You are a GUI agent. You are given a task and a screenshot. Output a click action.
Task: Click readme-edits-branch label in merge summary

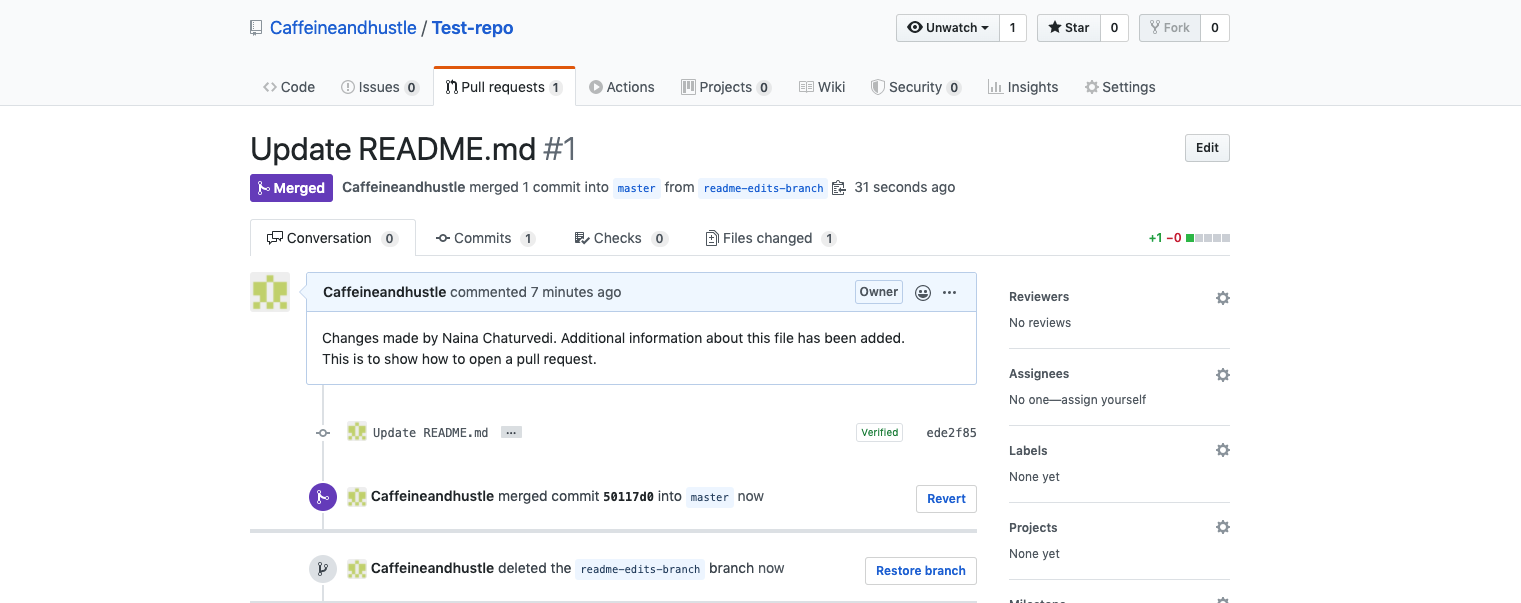(x=764, y=188)
